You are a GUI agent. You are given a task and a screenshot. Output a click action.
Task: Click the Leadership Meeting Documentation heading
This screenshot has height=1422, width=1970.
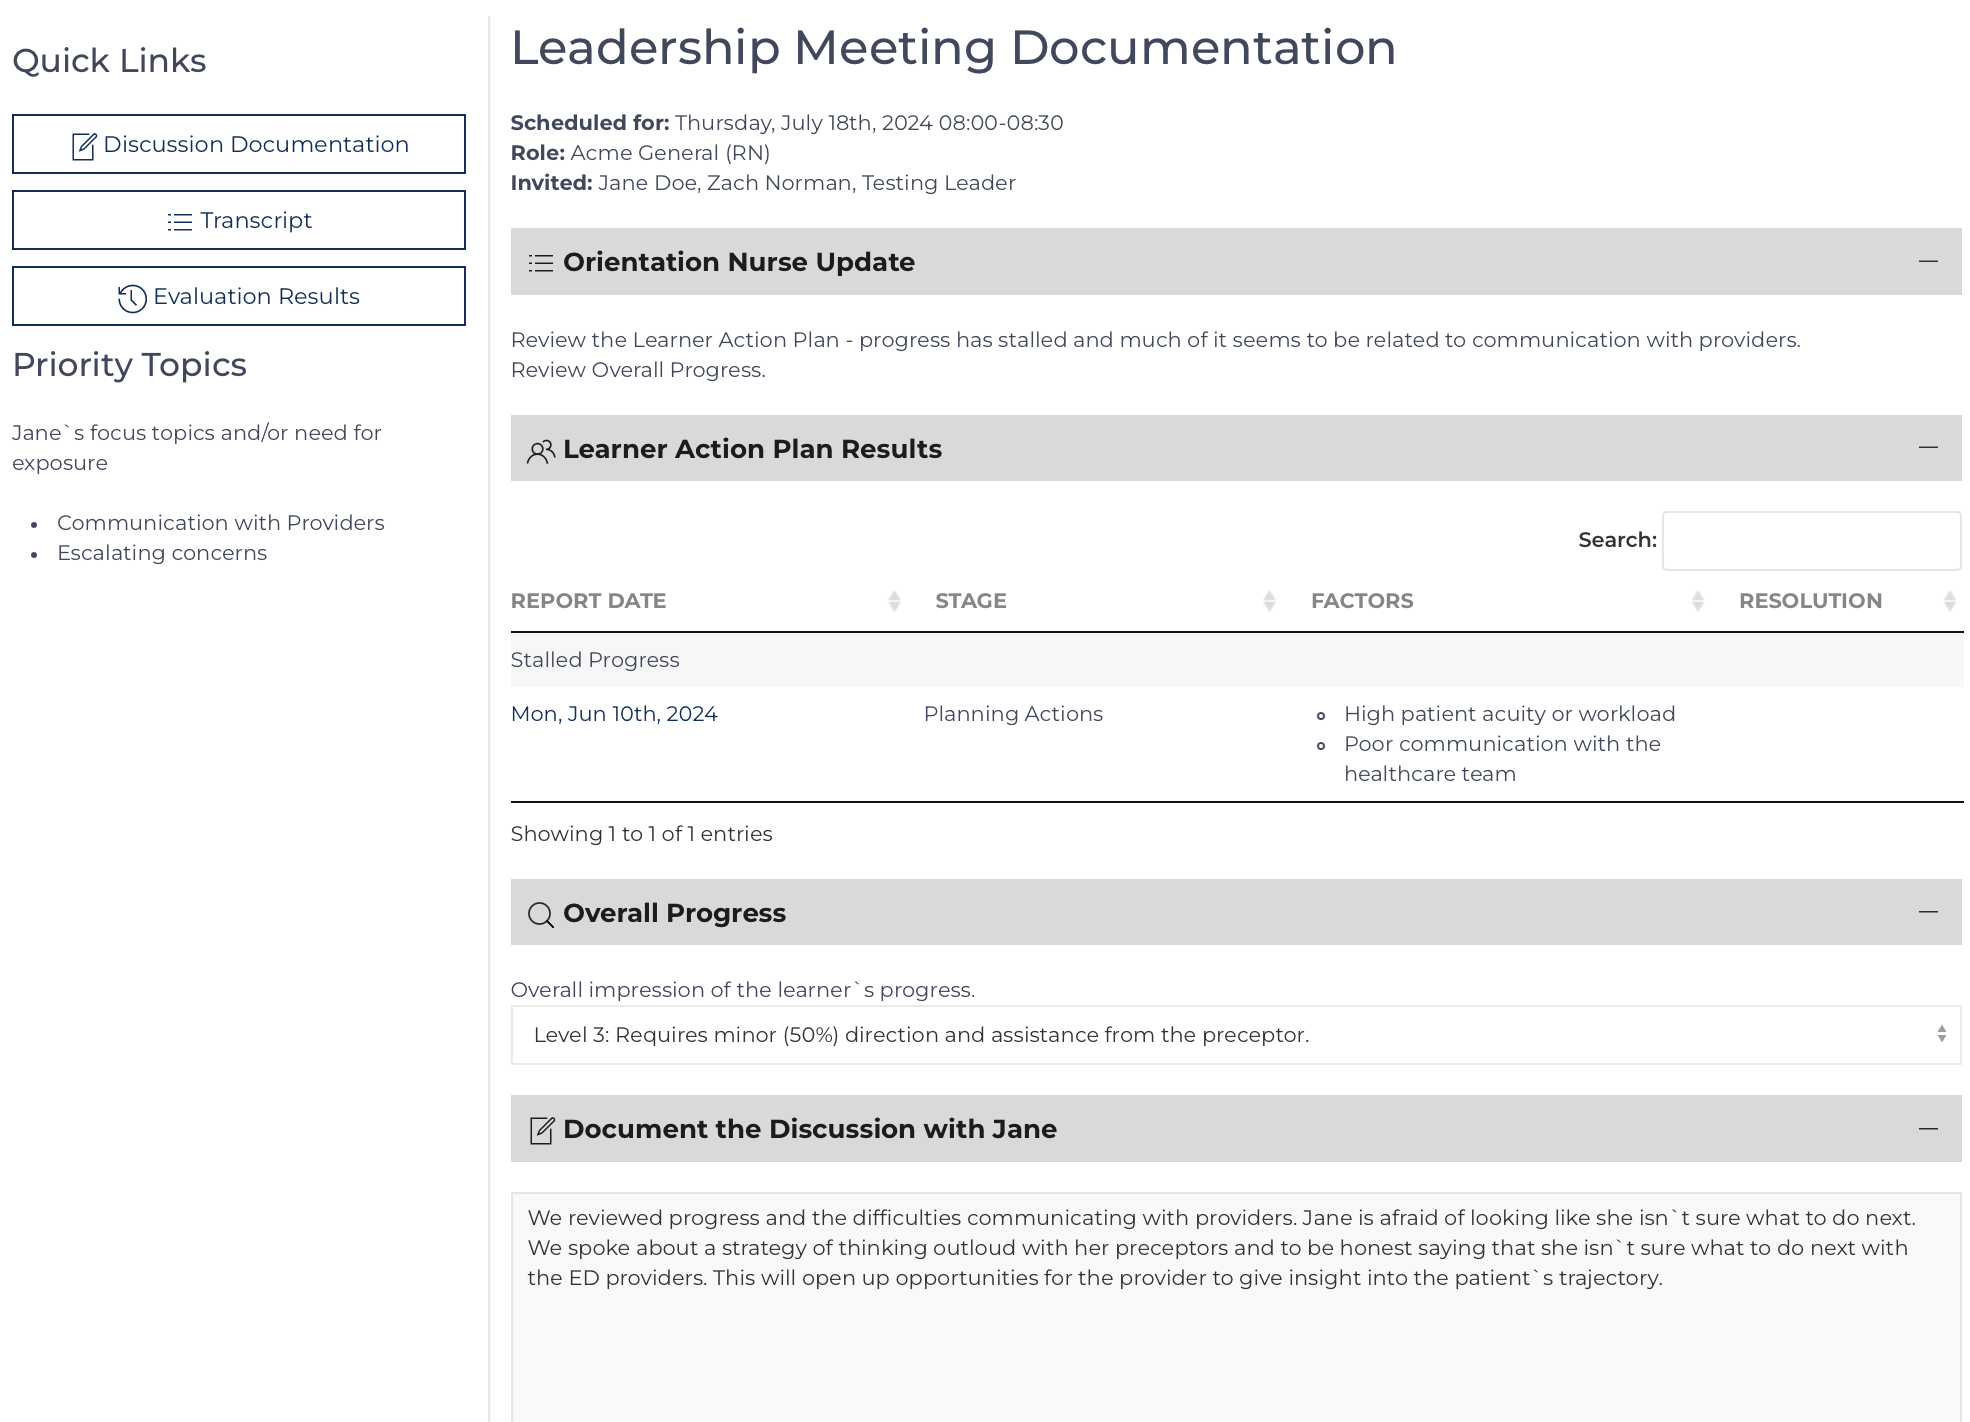pyautogui.click(x=953, y=47)
